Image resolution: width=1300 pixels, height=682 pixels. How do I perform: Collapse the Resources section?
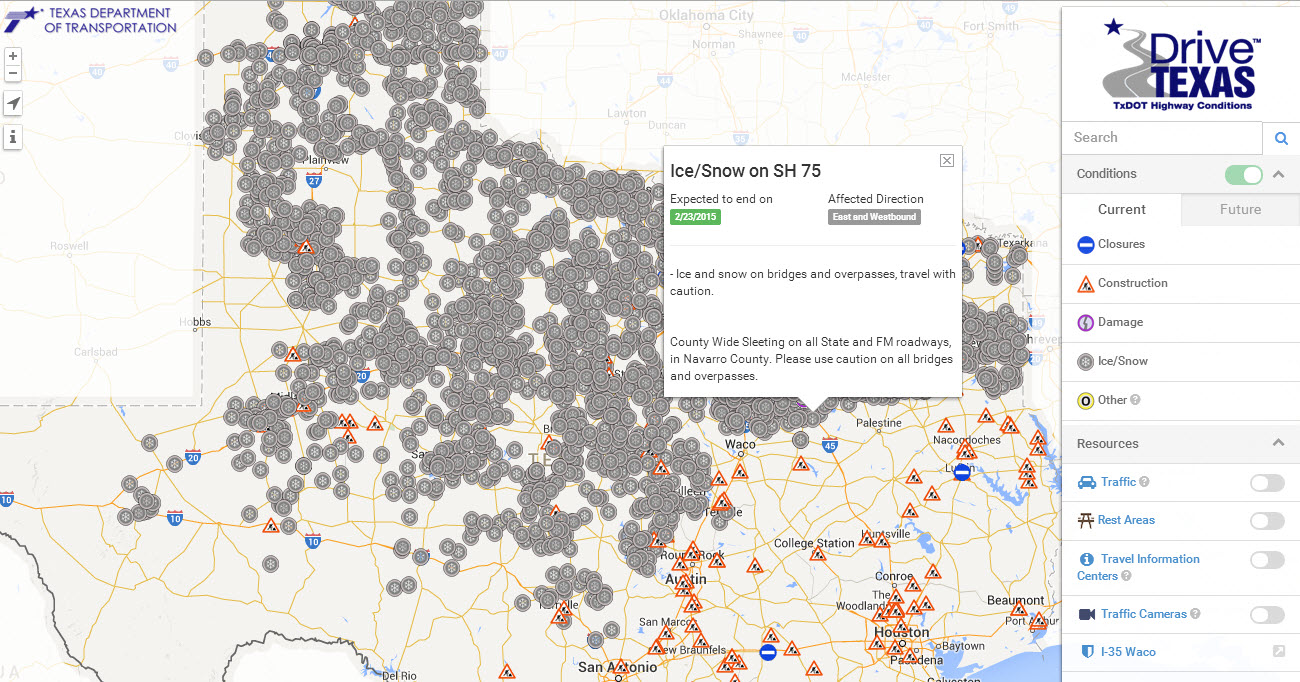[1279, 443]
